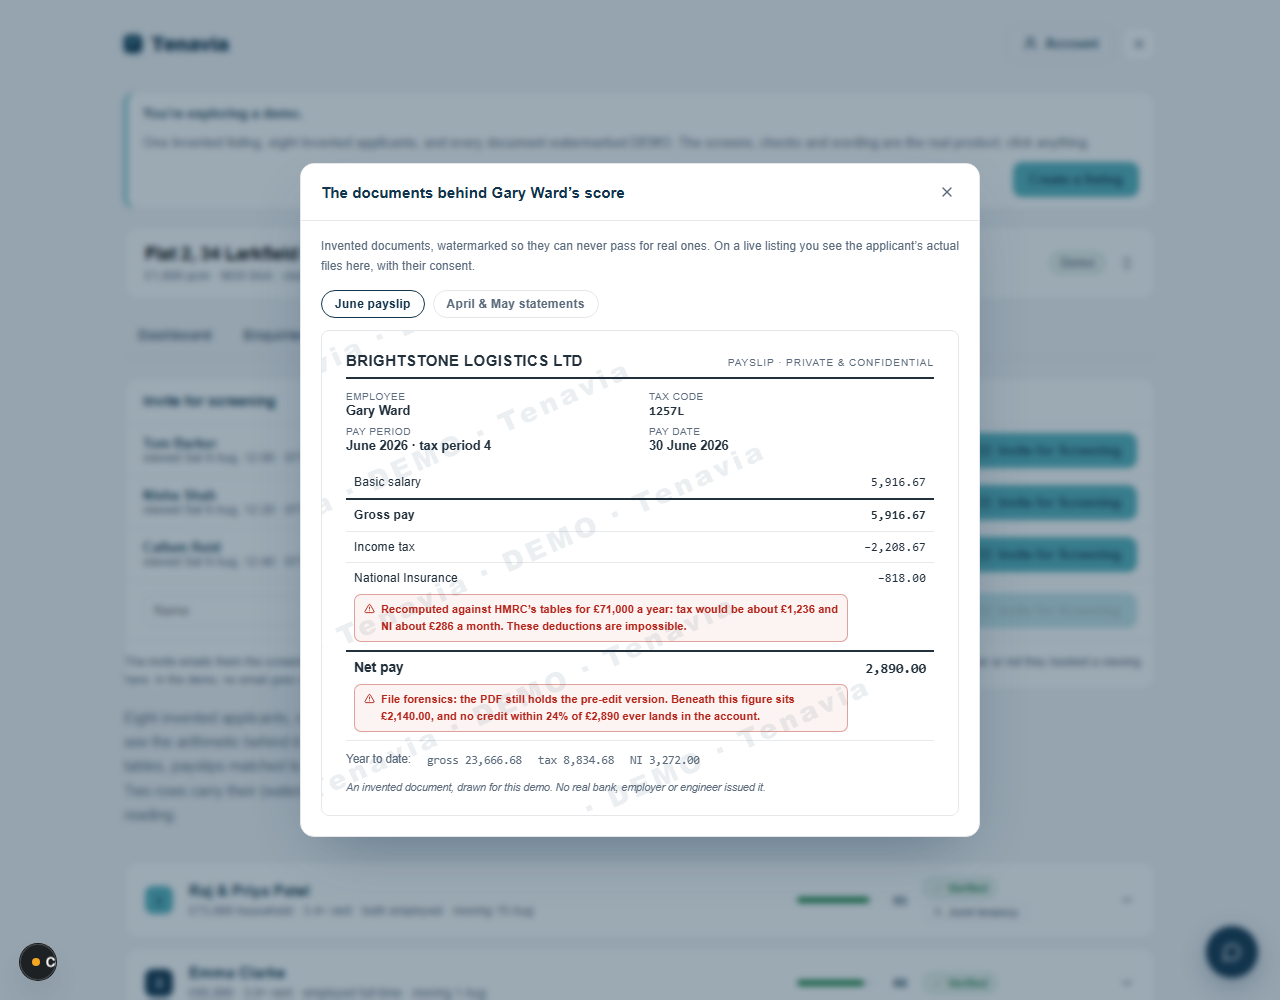Click the 5,916.67 amount in Gross pay row
The width and height of the screenshot is (1280, 1000).
coord(898,515)
